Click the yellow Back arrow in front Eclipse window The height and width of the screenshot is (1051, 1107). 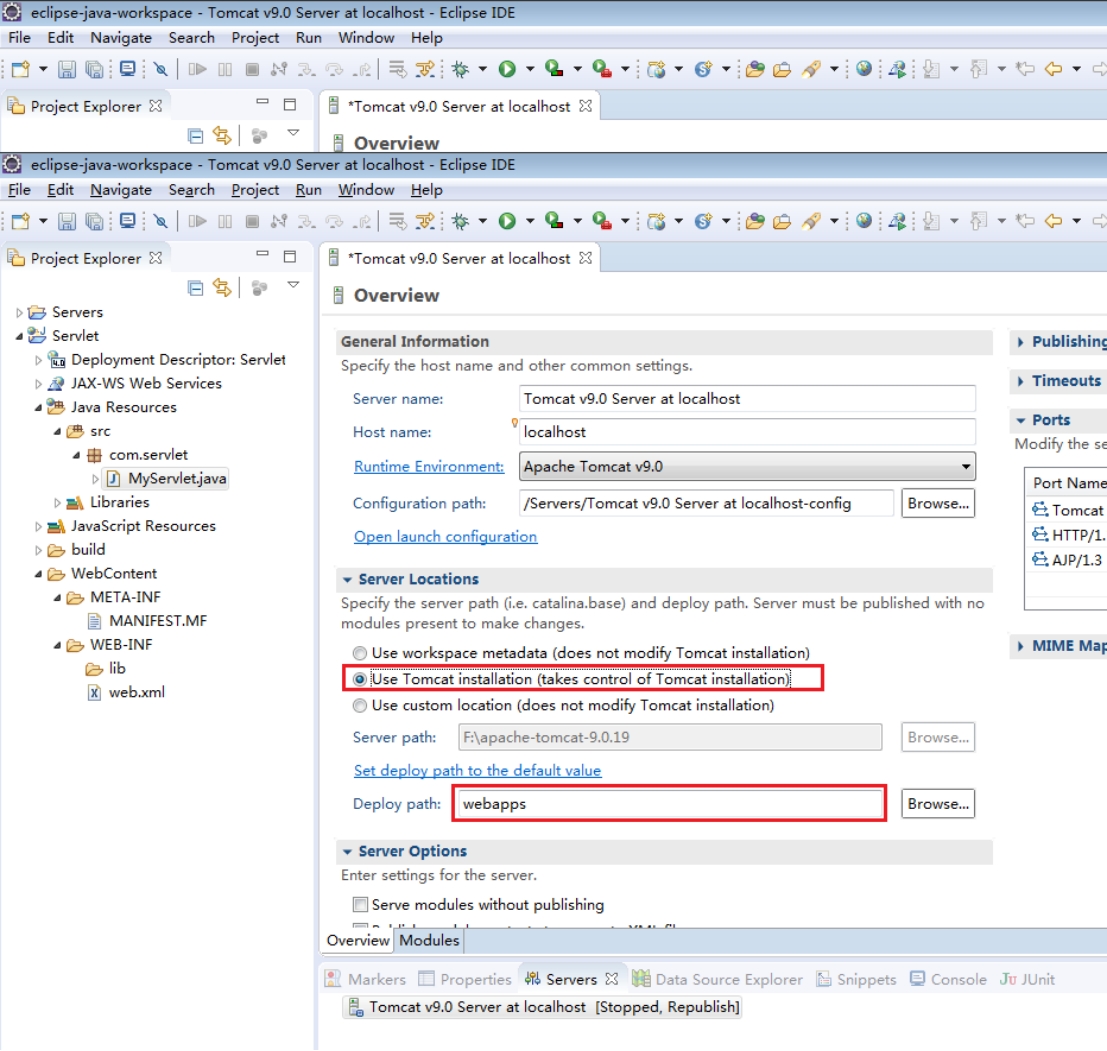[x=1053, y=222]
